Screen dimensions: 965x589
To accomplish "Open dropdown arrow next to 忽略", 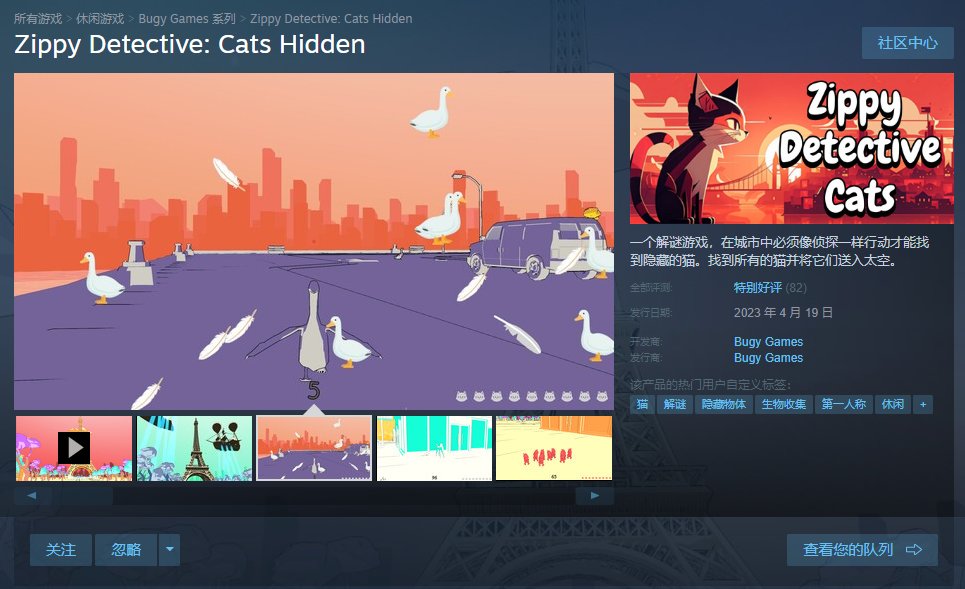I will 169,550.
